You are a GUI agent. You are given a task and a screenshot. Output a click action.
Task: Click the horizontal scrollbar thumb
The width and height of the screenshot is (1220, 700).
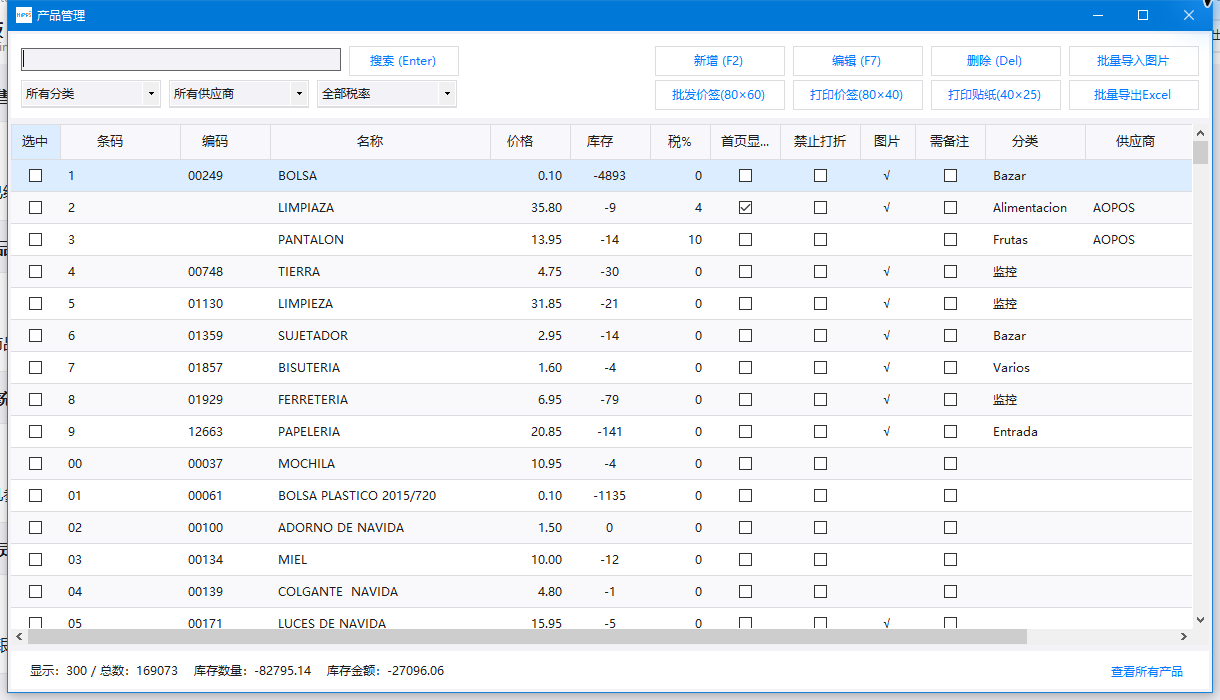[x=527, y=637]
